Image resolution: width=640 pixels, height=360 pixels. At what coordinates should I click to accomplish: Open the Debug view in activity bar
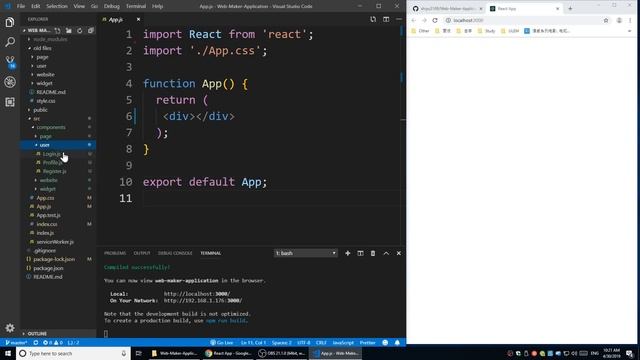[x=10, y=82]
